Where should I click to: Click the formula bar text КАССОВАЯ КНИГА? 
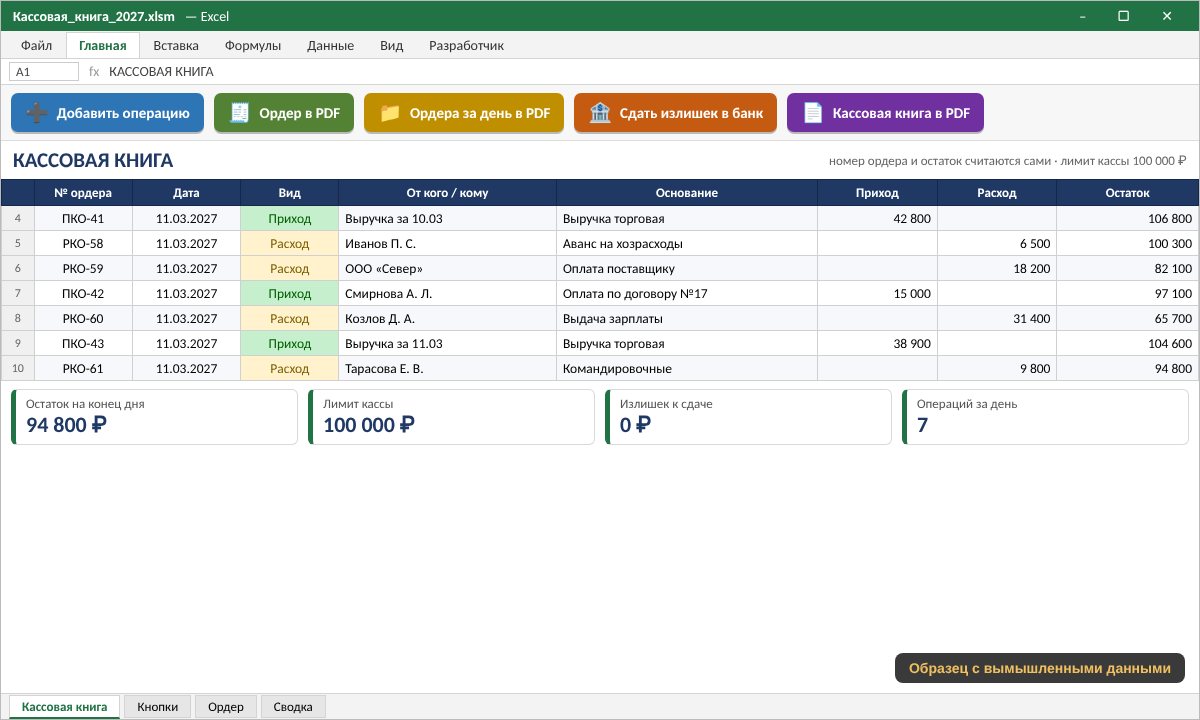[161, 72]
